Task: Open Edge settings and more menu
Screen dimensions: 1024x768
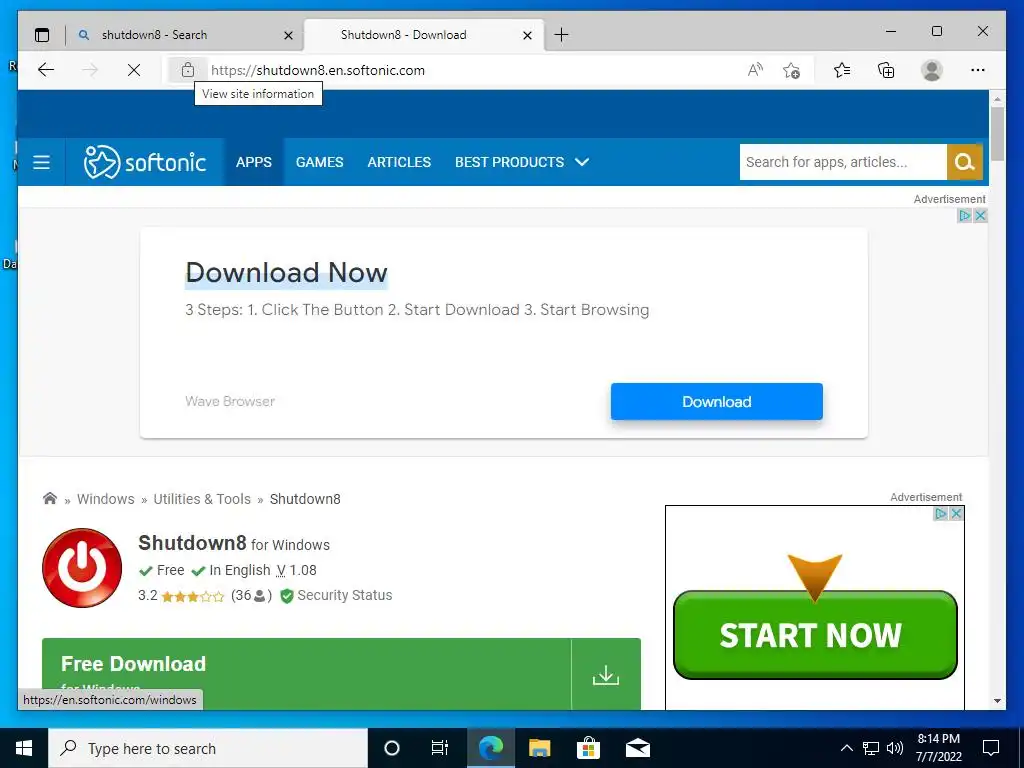Action: pos(978,70)
